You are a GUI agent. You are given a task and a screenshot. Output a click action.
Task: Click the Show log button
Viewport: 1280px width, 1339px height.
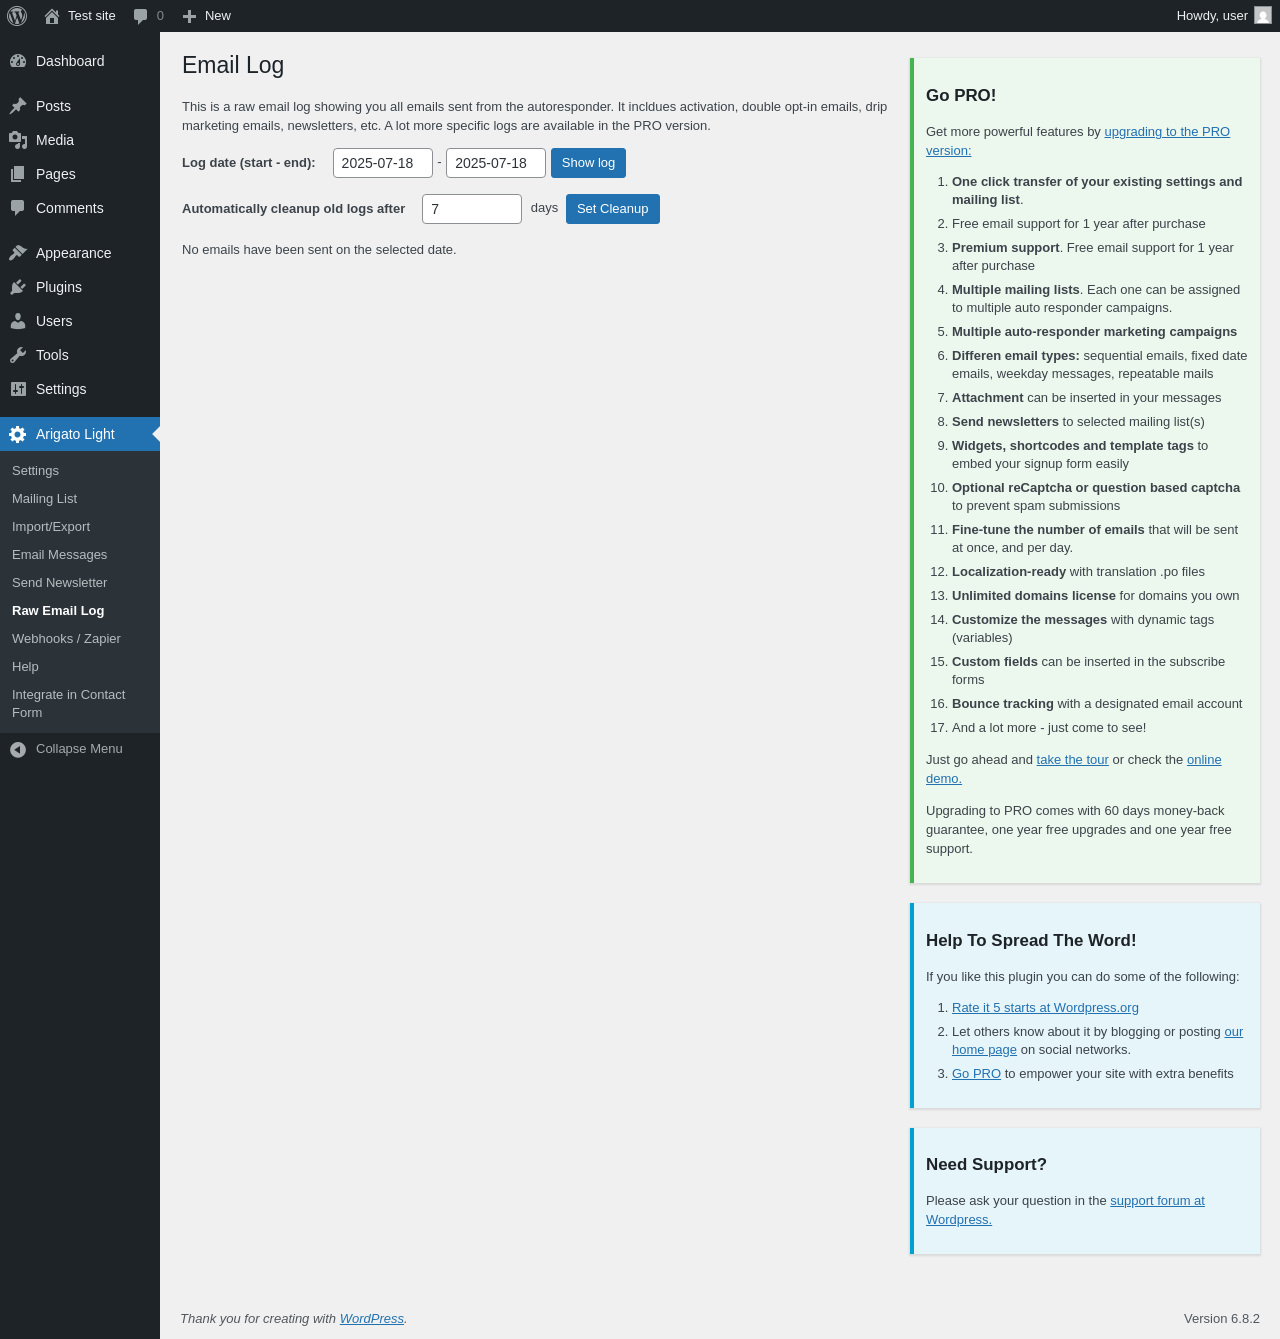588,163
